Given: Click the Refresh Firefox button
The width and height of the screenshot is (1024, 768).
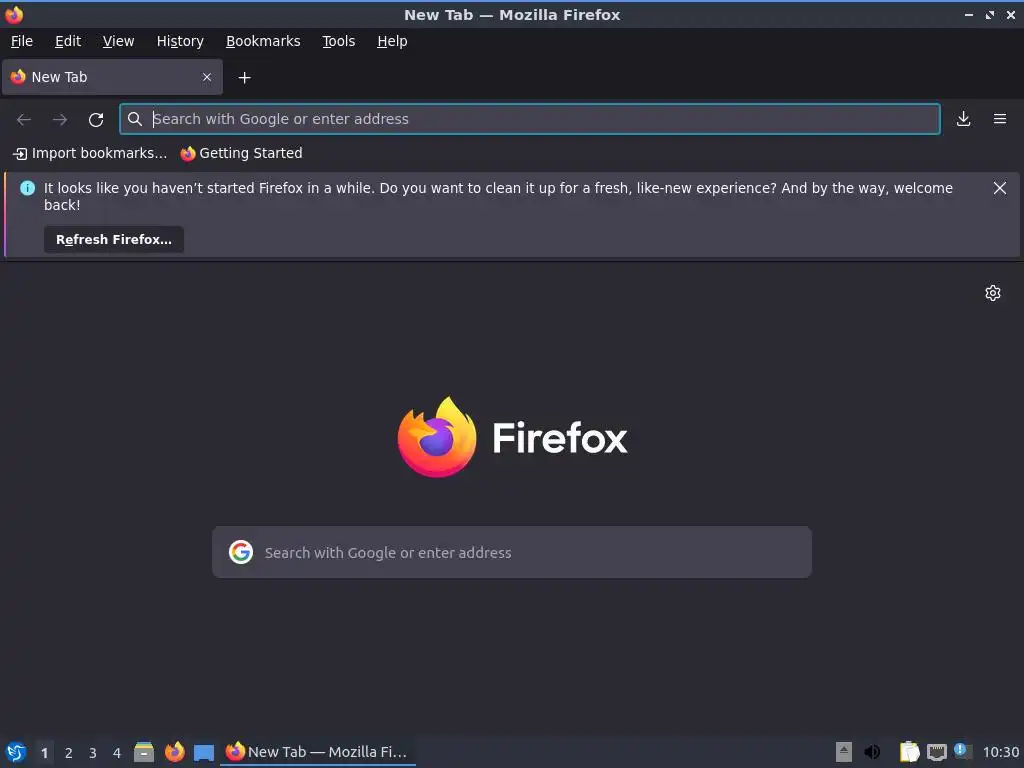Looking at the screenshot, I should (x=114, y=240).
